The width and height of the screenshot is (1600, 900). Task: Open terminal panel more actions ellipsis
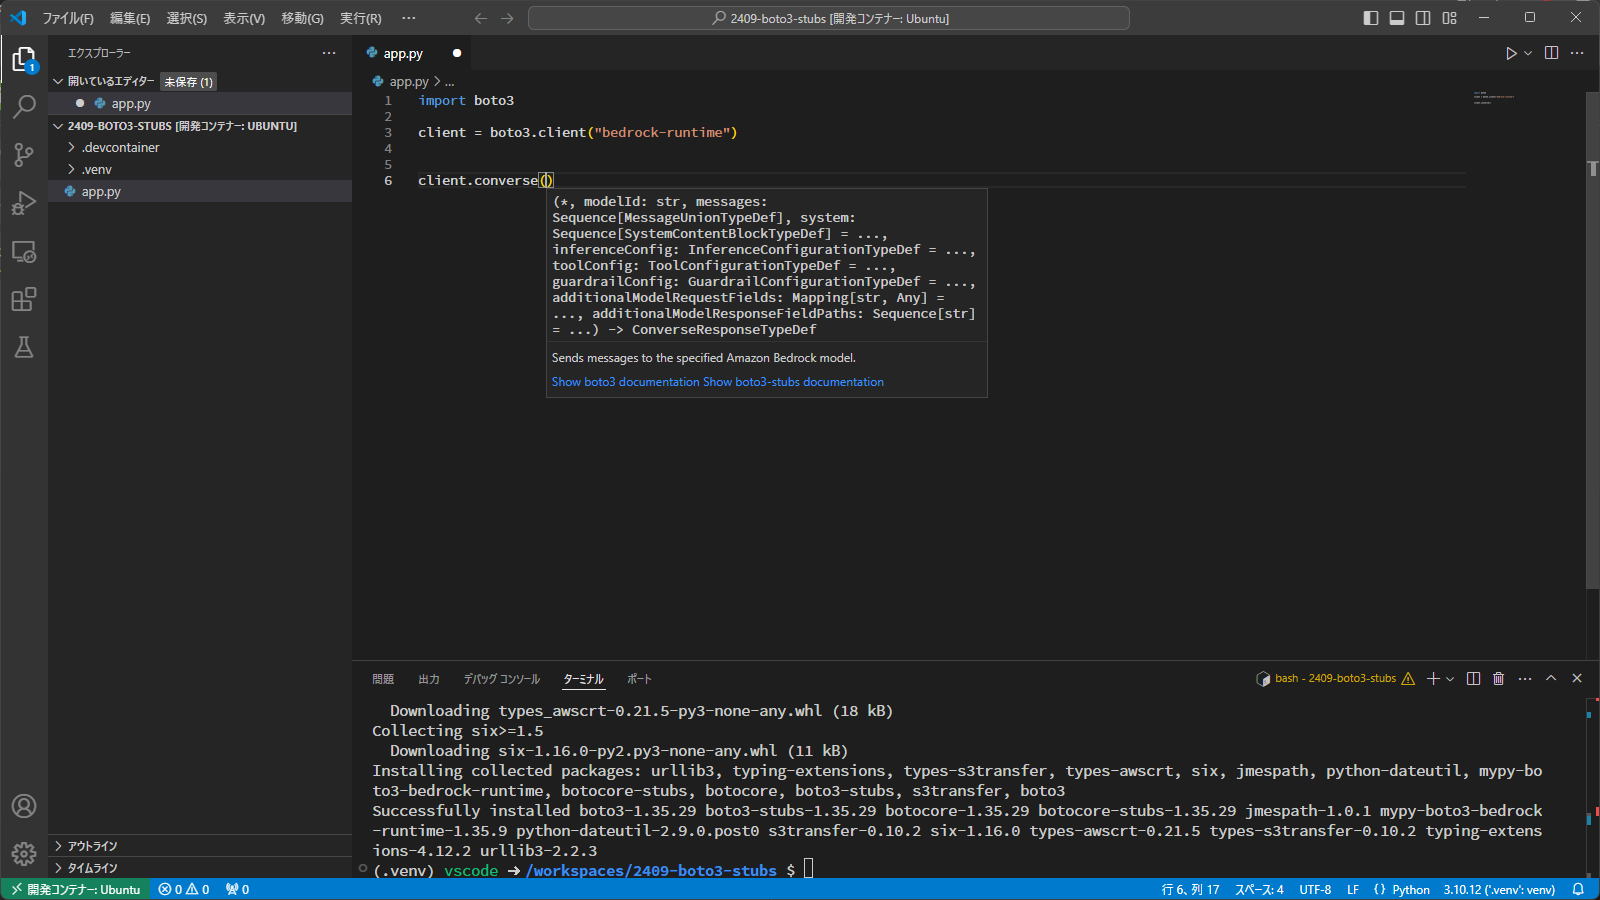(x=1525, y=678)
